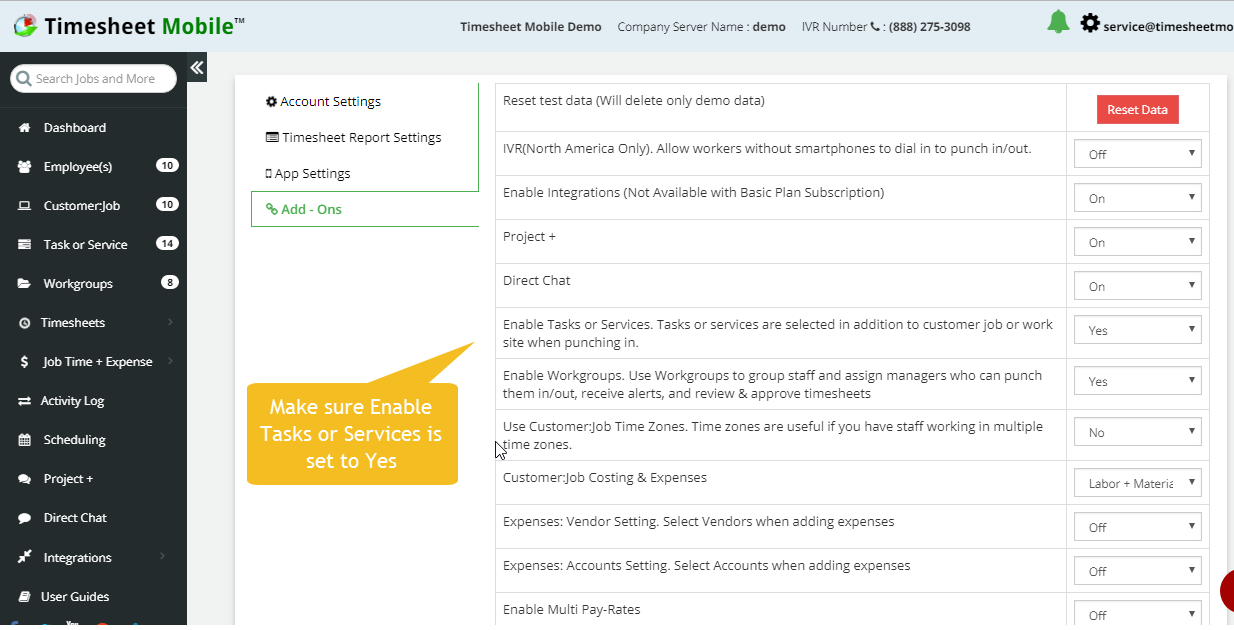The height and width of the screenshot is (630, 1234).
Task: Expand the Integrations submenu arrow
Action: coord(162,557)
